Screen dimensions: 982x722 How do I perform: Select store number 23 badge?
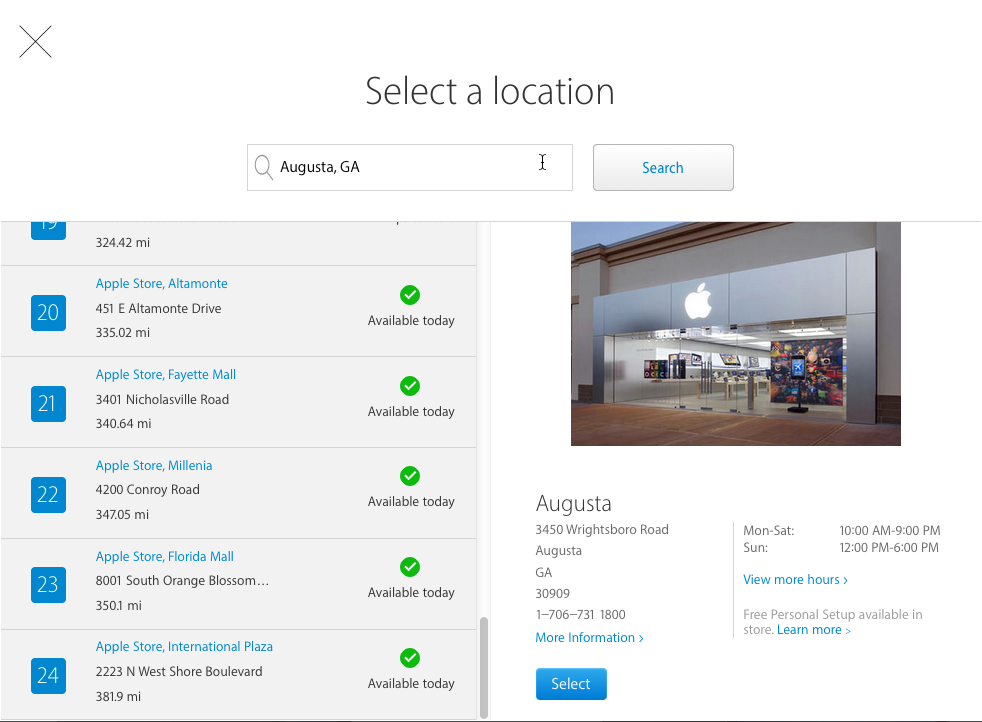(x=48, y=585)
